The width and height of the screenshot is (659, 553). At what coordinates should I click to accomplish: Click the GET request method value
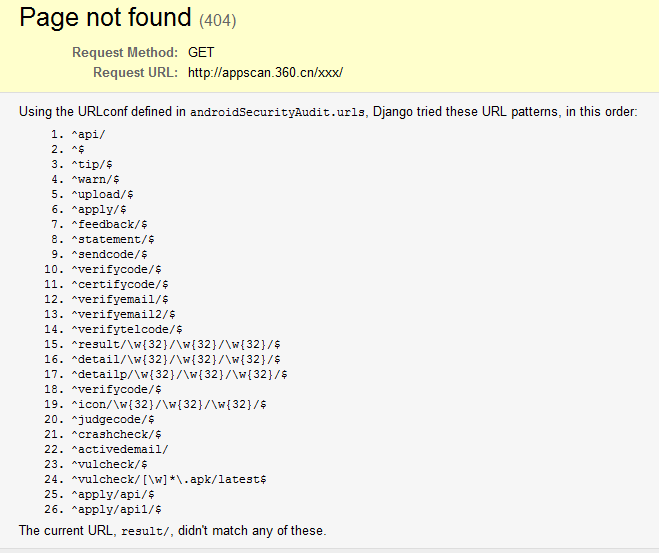[x=201, y=53]
